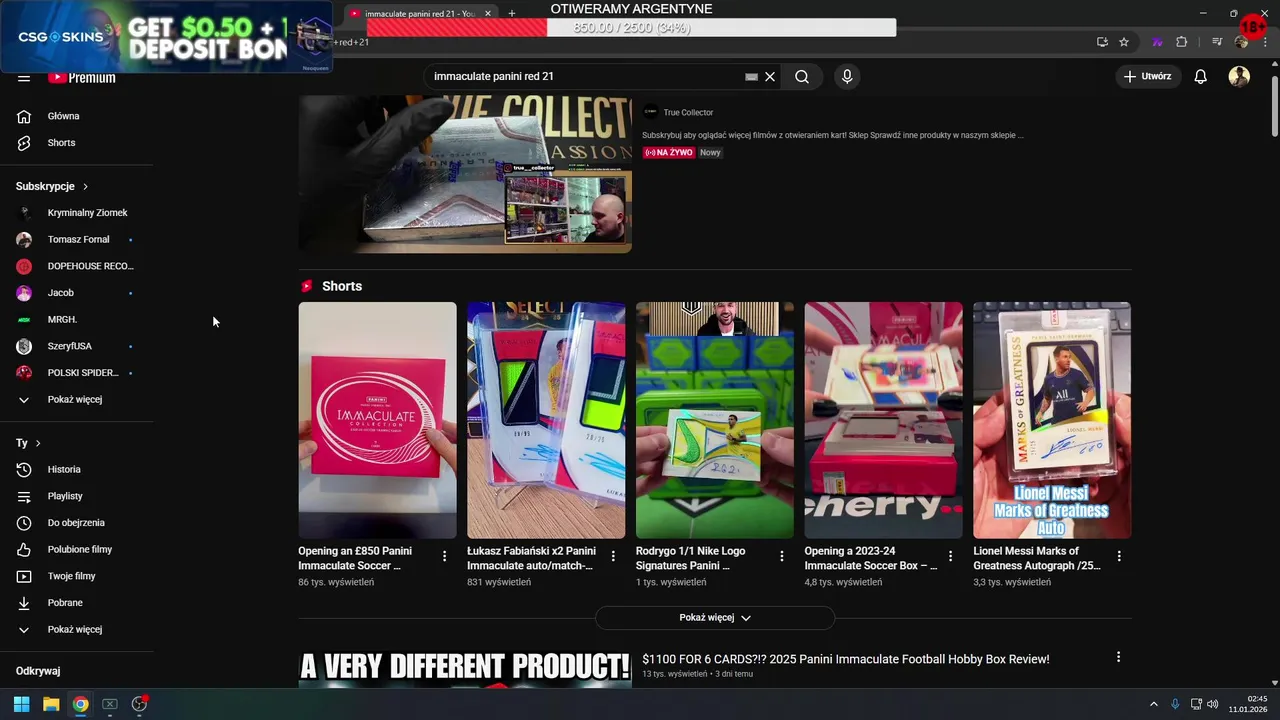Screen dimensions: 1280x720
Task: Open the Windows Start menu
Action: point(21,704)
